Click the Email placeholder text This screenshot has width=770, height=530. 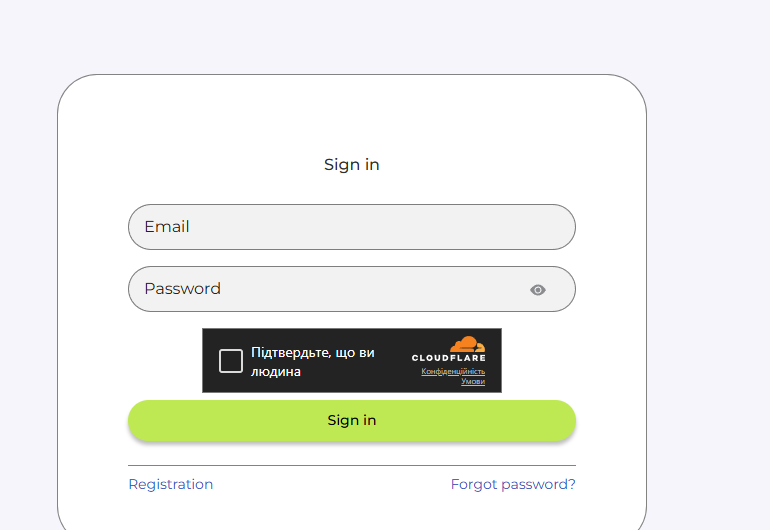pos(167,227)
